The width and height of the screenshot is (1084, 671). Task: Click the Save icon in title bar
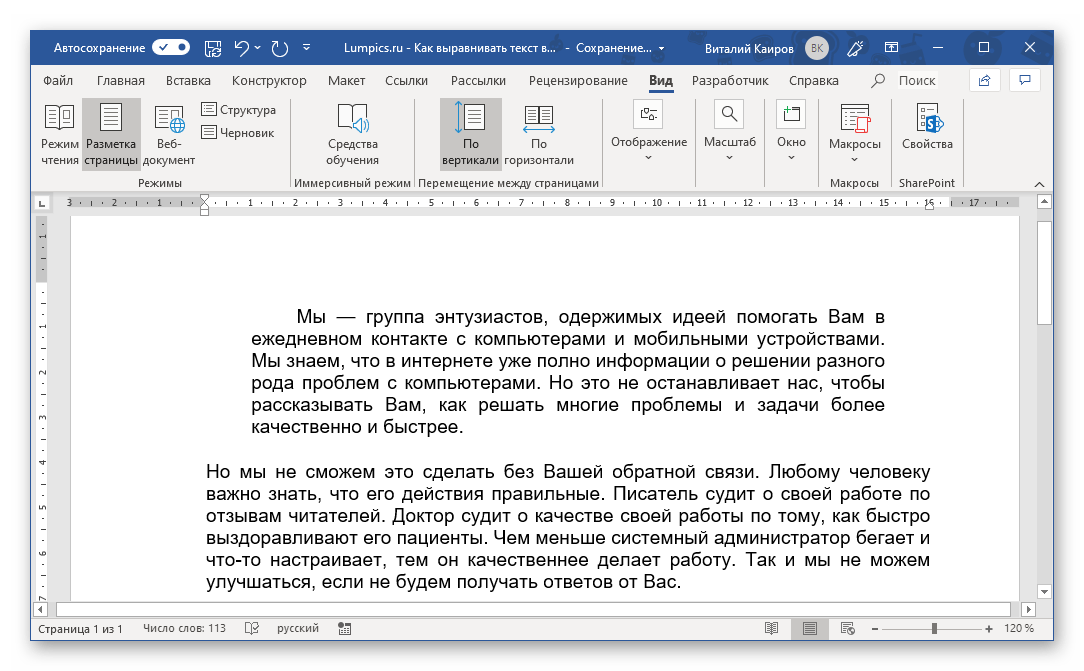[x=212, y=47]
